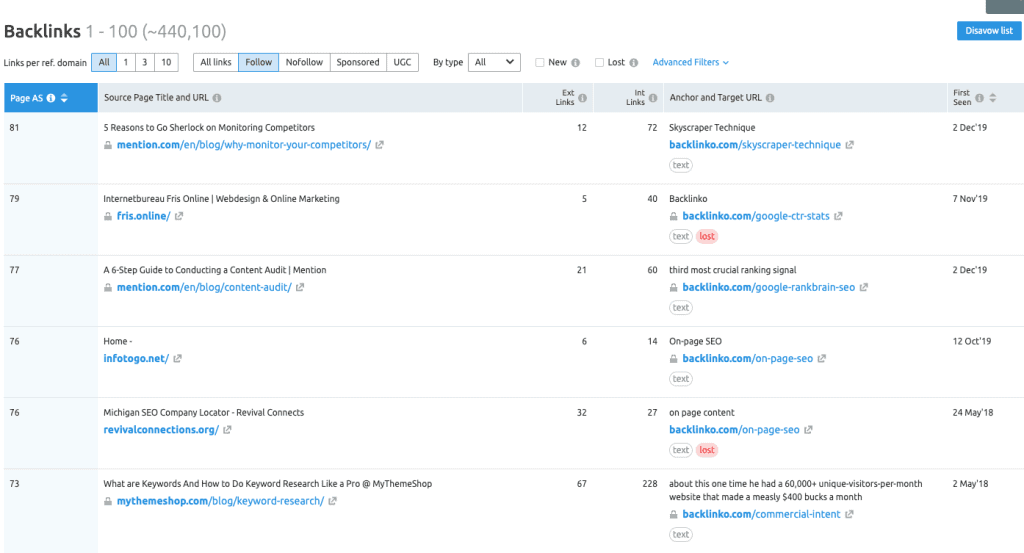This screenshot has height=553, width=1024.
Task: Open infotogo.net/ source link
Action: tap(136, 358)
